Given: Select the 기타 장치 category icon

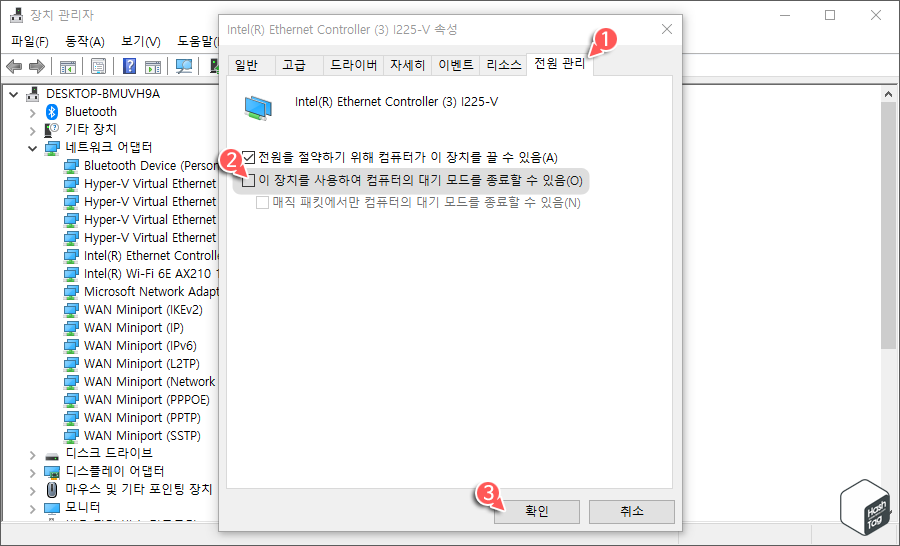Looking at the screenshot, I should pyautogui.click(x=52, y=130).
